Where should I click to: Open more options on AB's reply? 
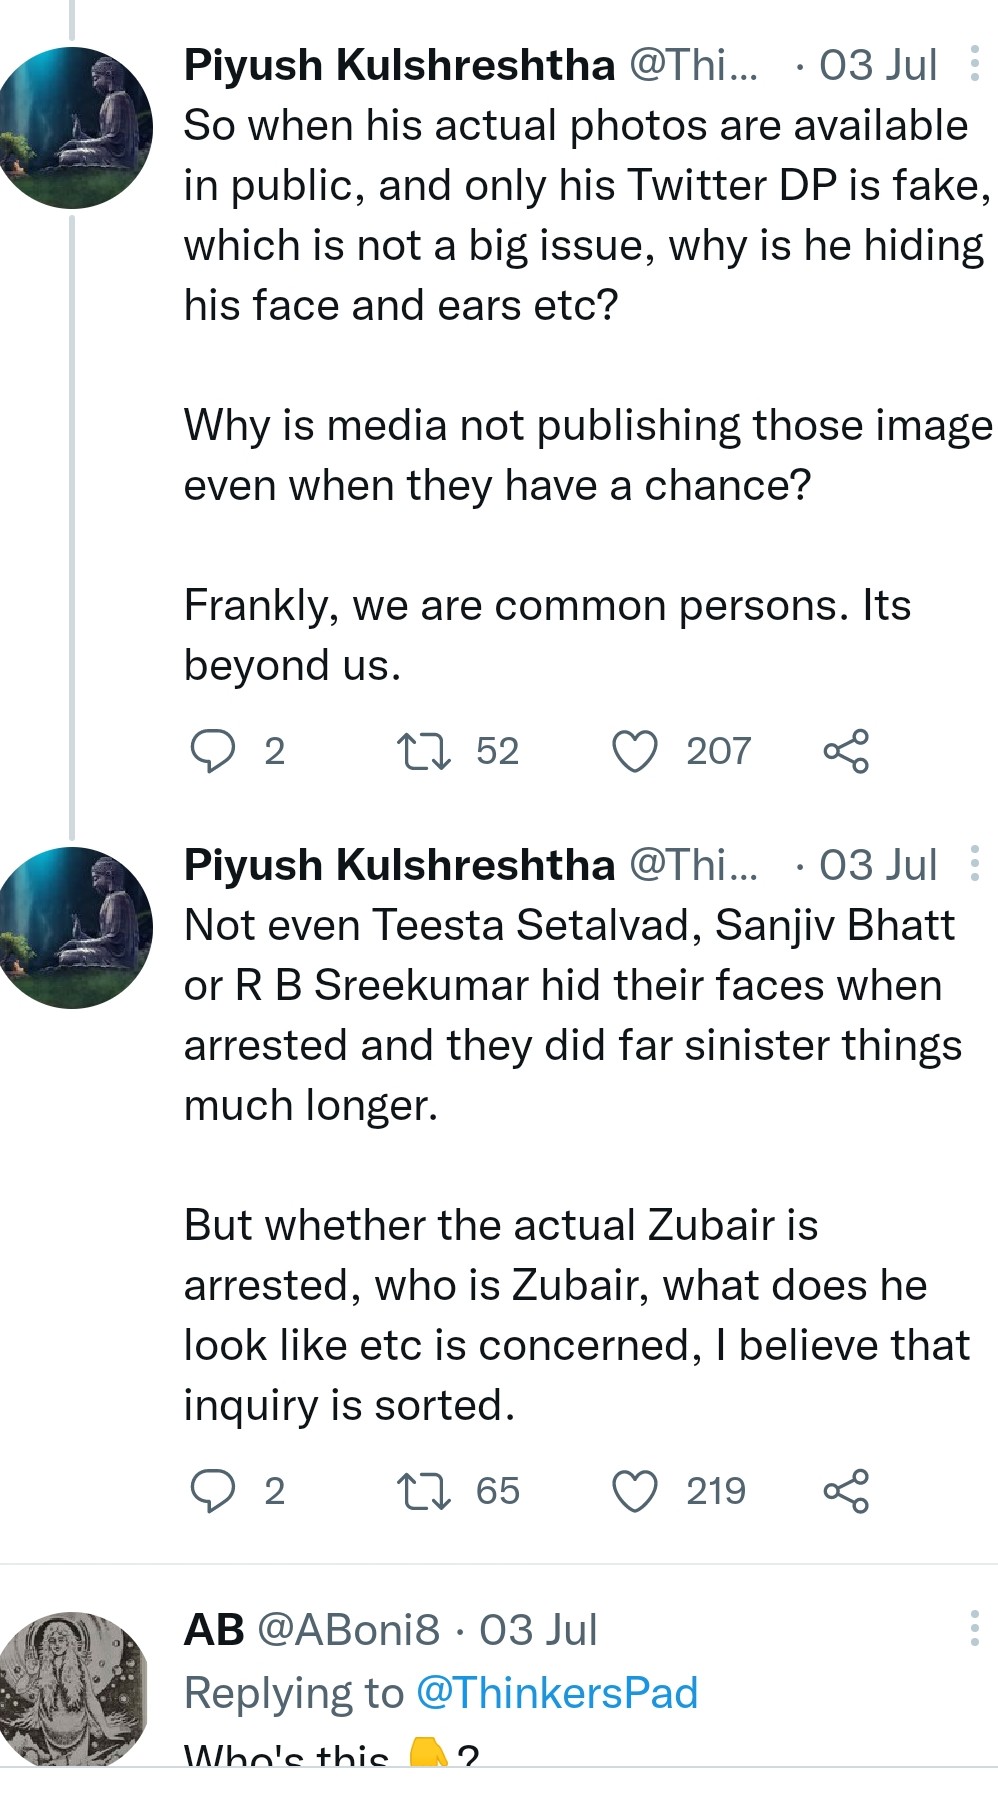(x=974, y=1629)
